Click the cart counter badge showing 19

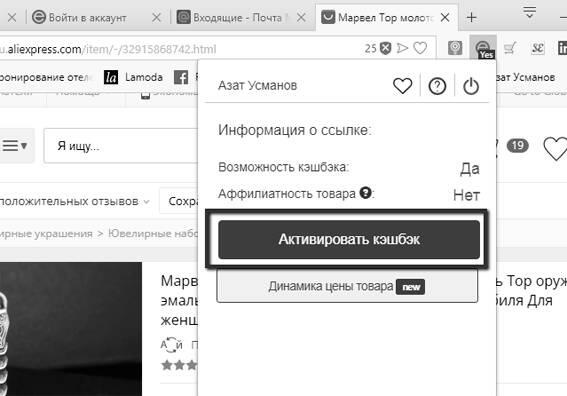click(x=517, y=145)
